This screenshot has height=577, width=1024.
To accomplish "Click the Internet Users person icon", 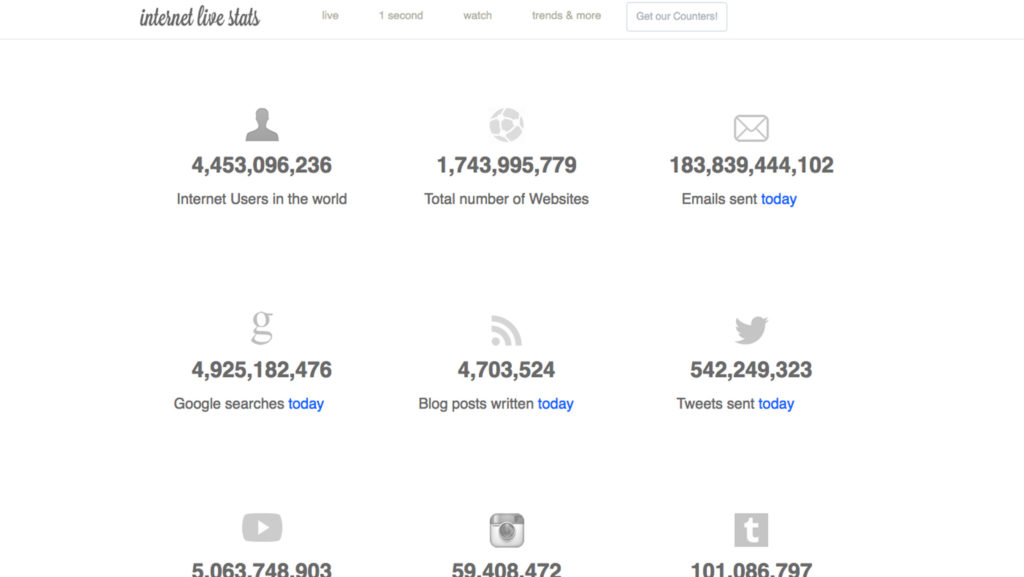I will (262, 125).
